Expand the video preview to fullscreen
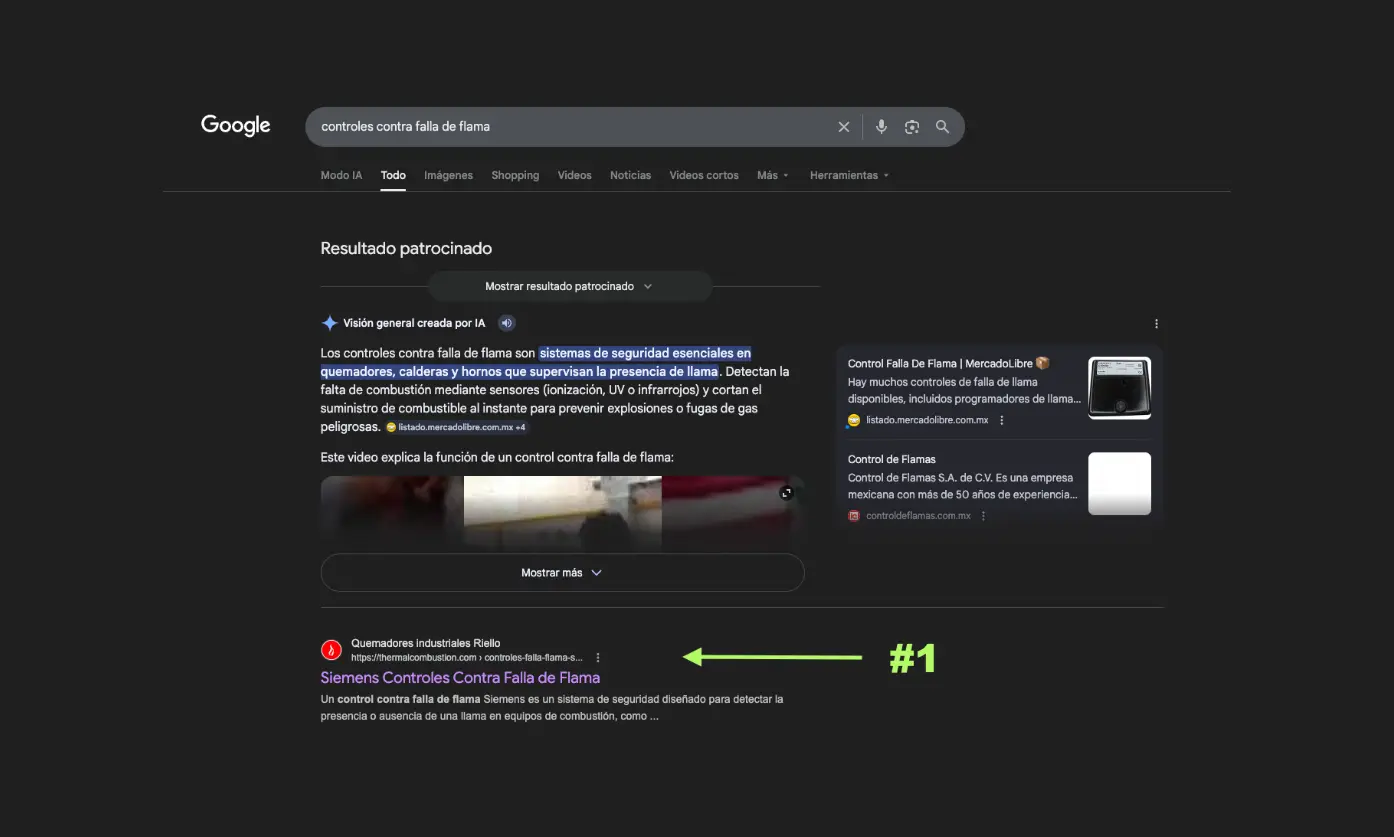The width and height of the screenshot is (1394, 837). tap(786, 493)
